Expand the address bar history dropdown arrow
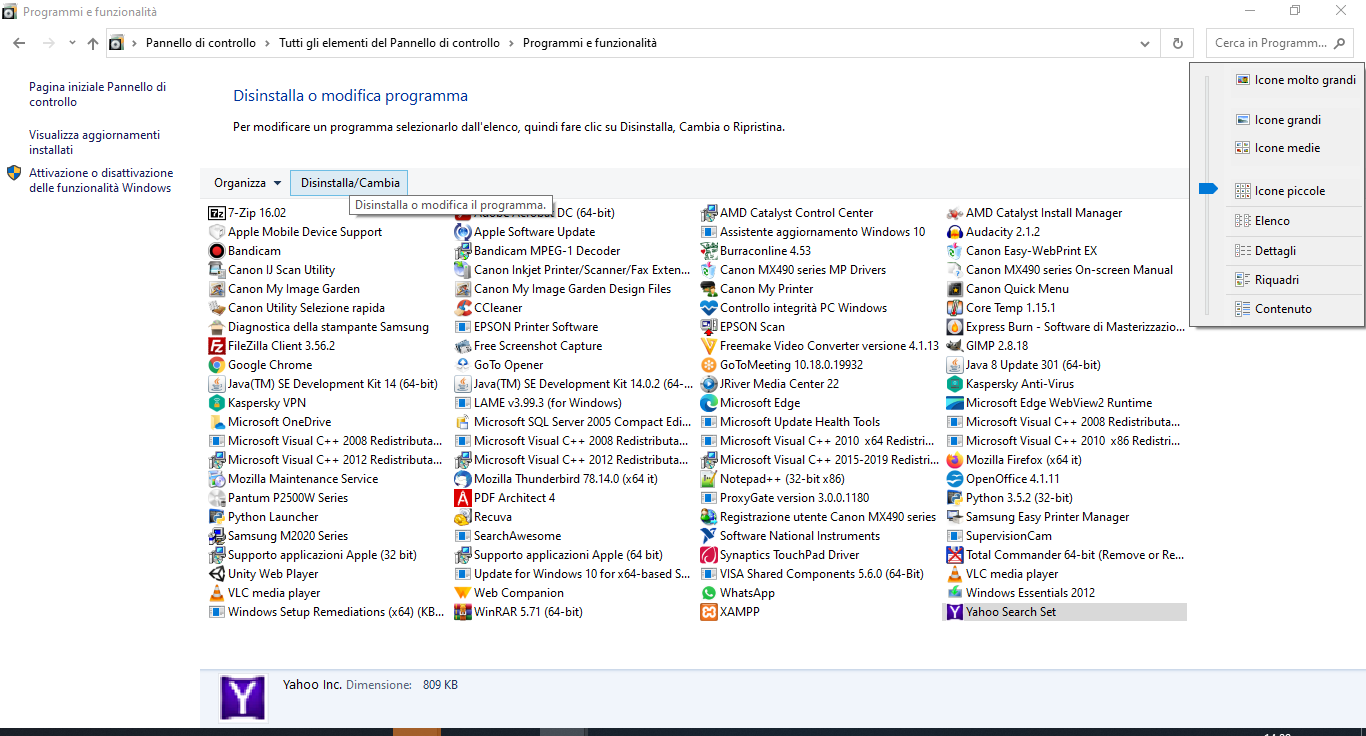Viewport: 1366px width, 736px height. click(1146, 44)
